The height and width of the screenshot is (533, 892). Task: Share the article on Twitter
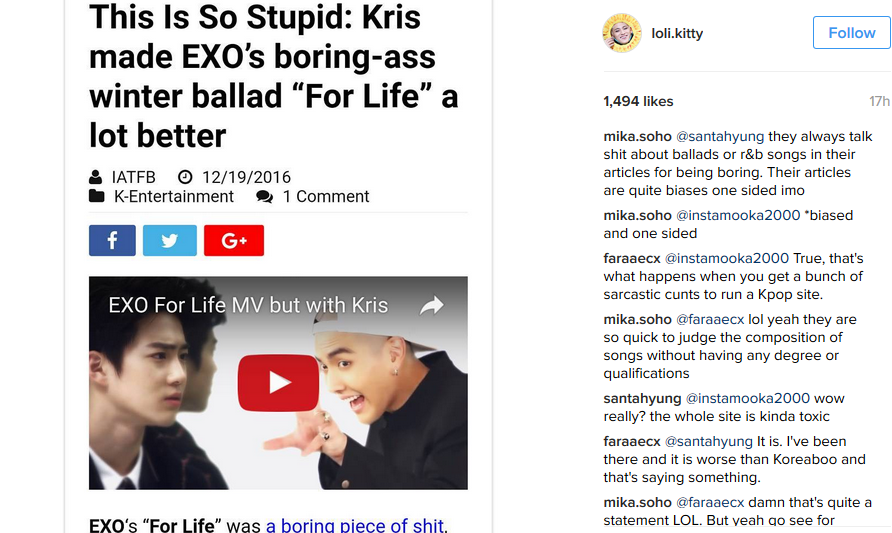170,240
